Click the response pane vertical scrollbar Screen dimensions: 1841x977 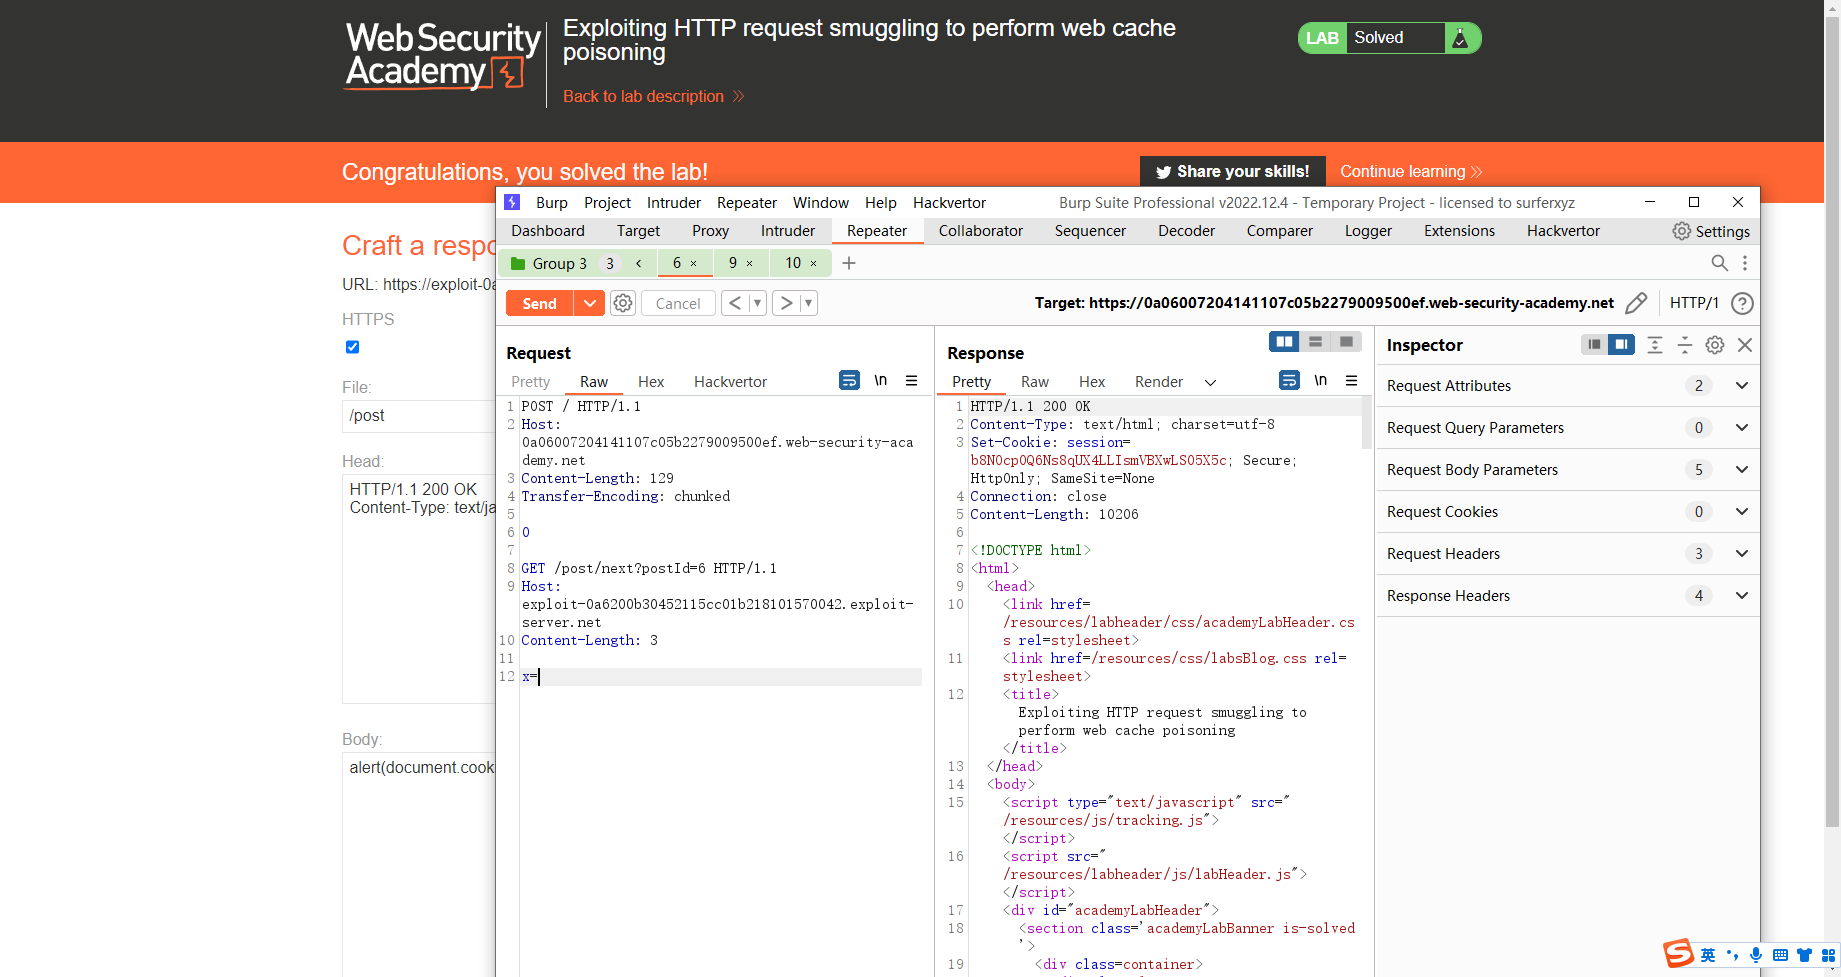[1366, 422]
